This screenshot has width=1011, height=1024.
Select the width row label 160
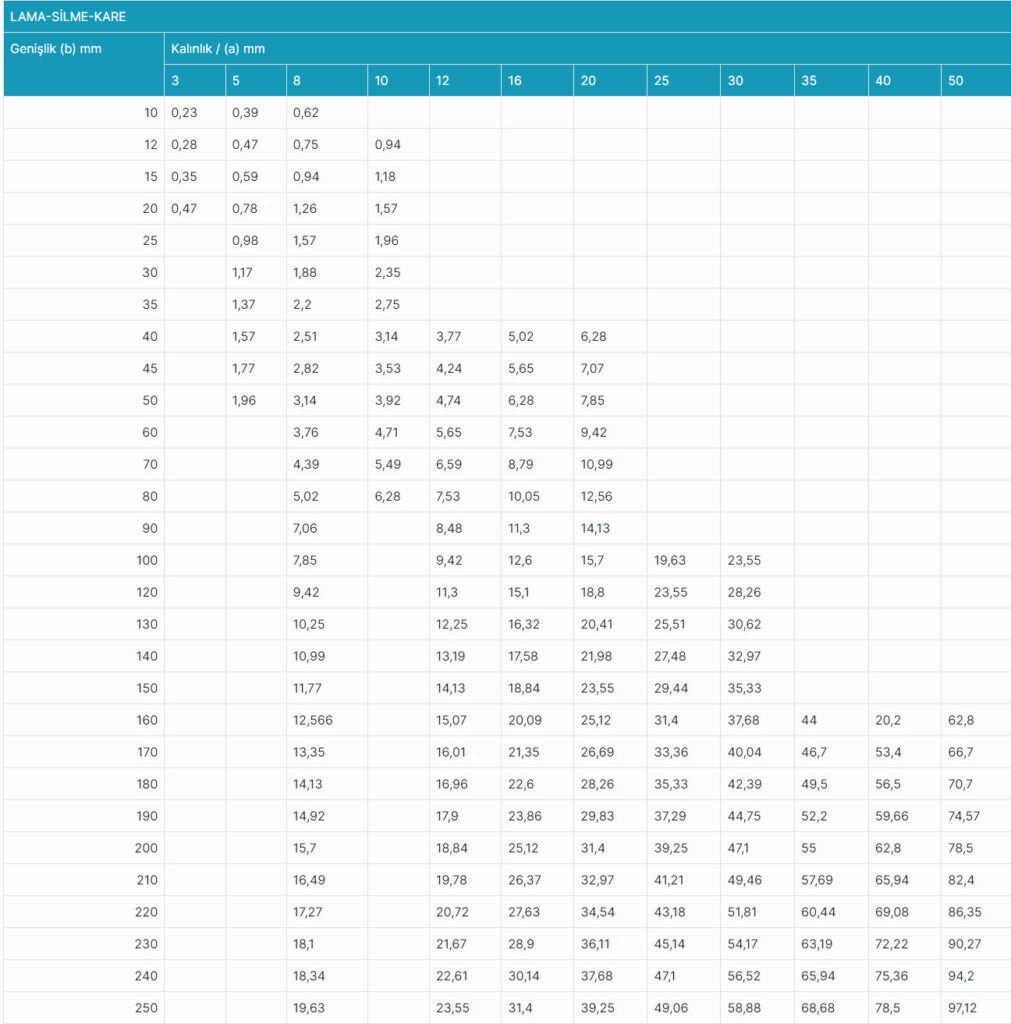(146, 720)
